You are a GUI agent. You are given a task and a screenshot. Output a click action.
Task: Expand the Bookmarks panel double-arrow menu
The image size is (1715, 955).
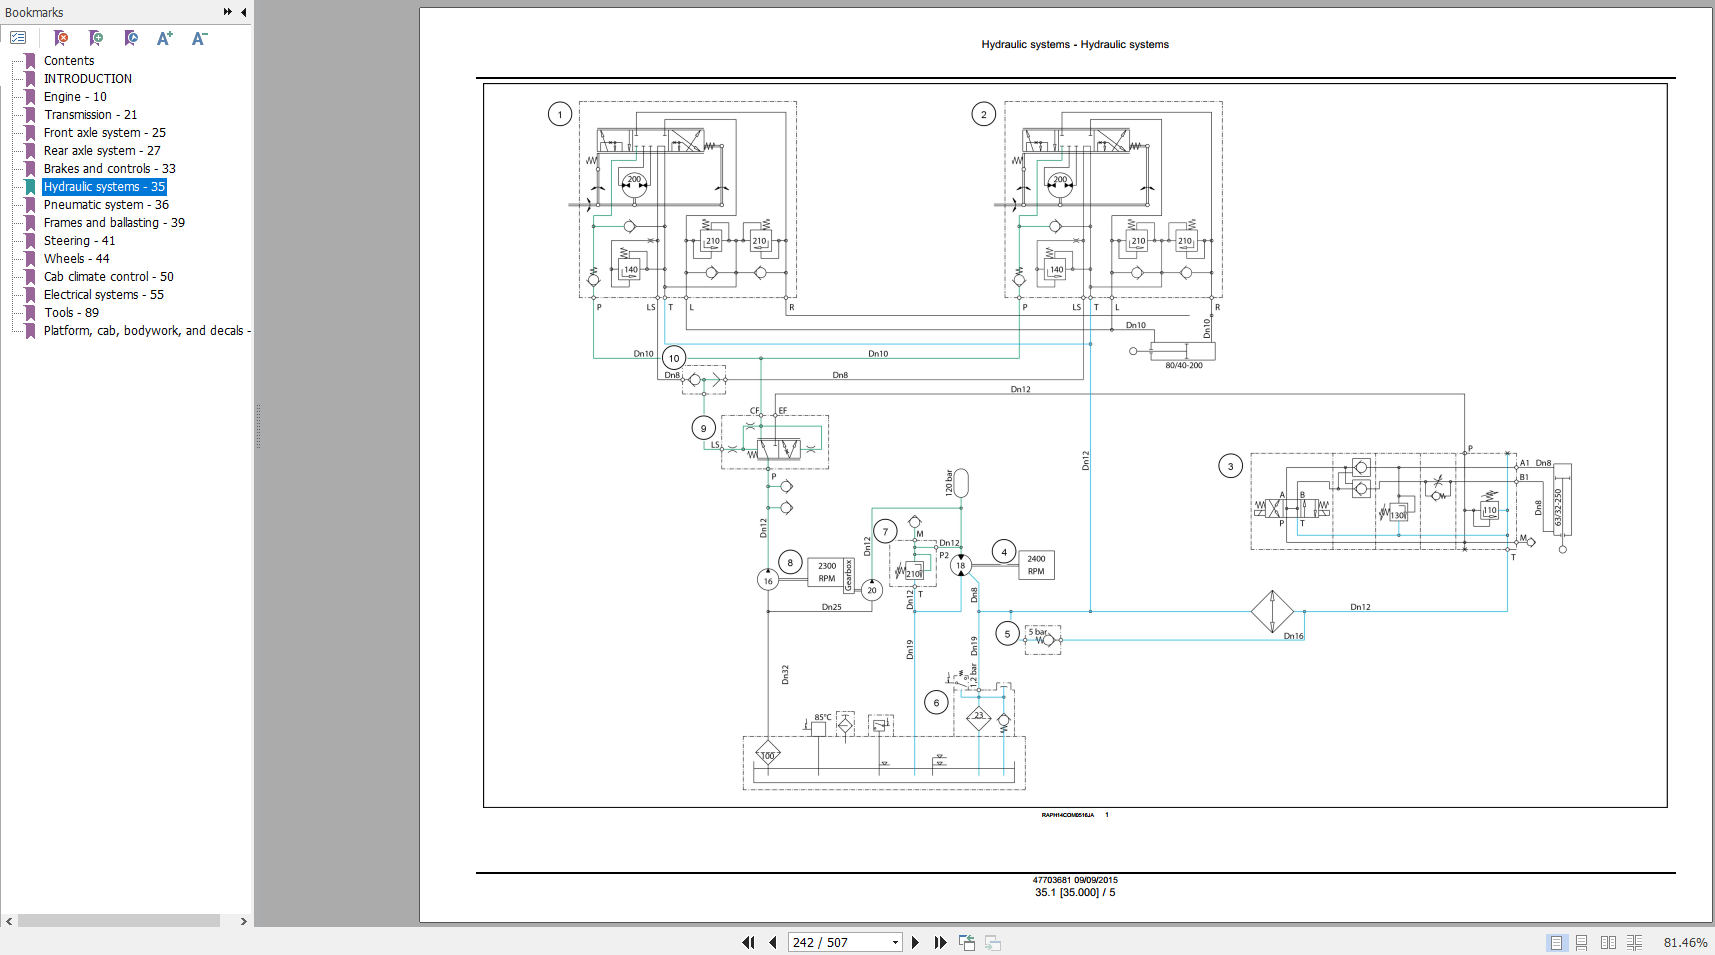click(x=227, y=12)
